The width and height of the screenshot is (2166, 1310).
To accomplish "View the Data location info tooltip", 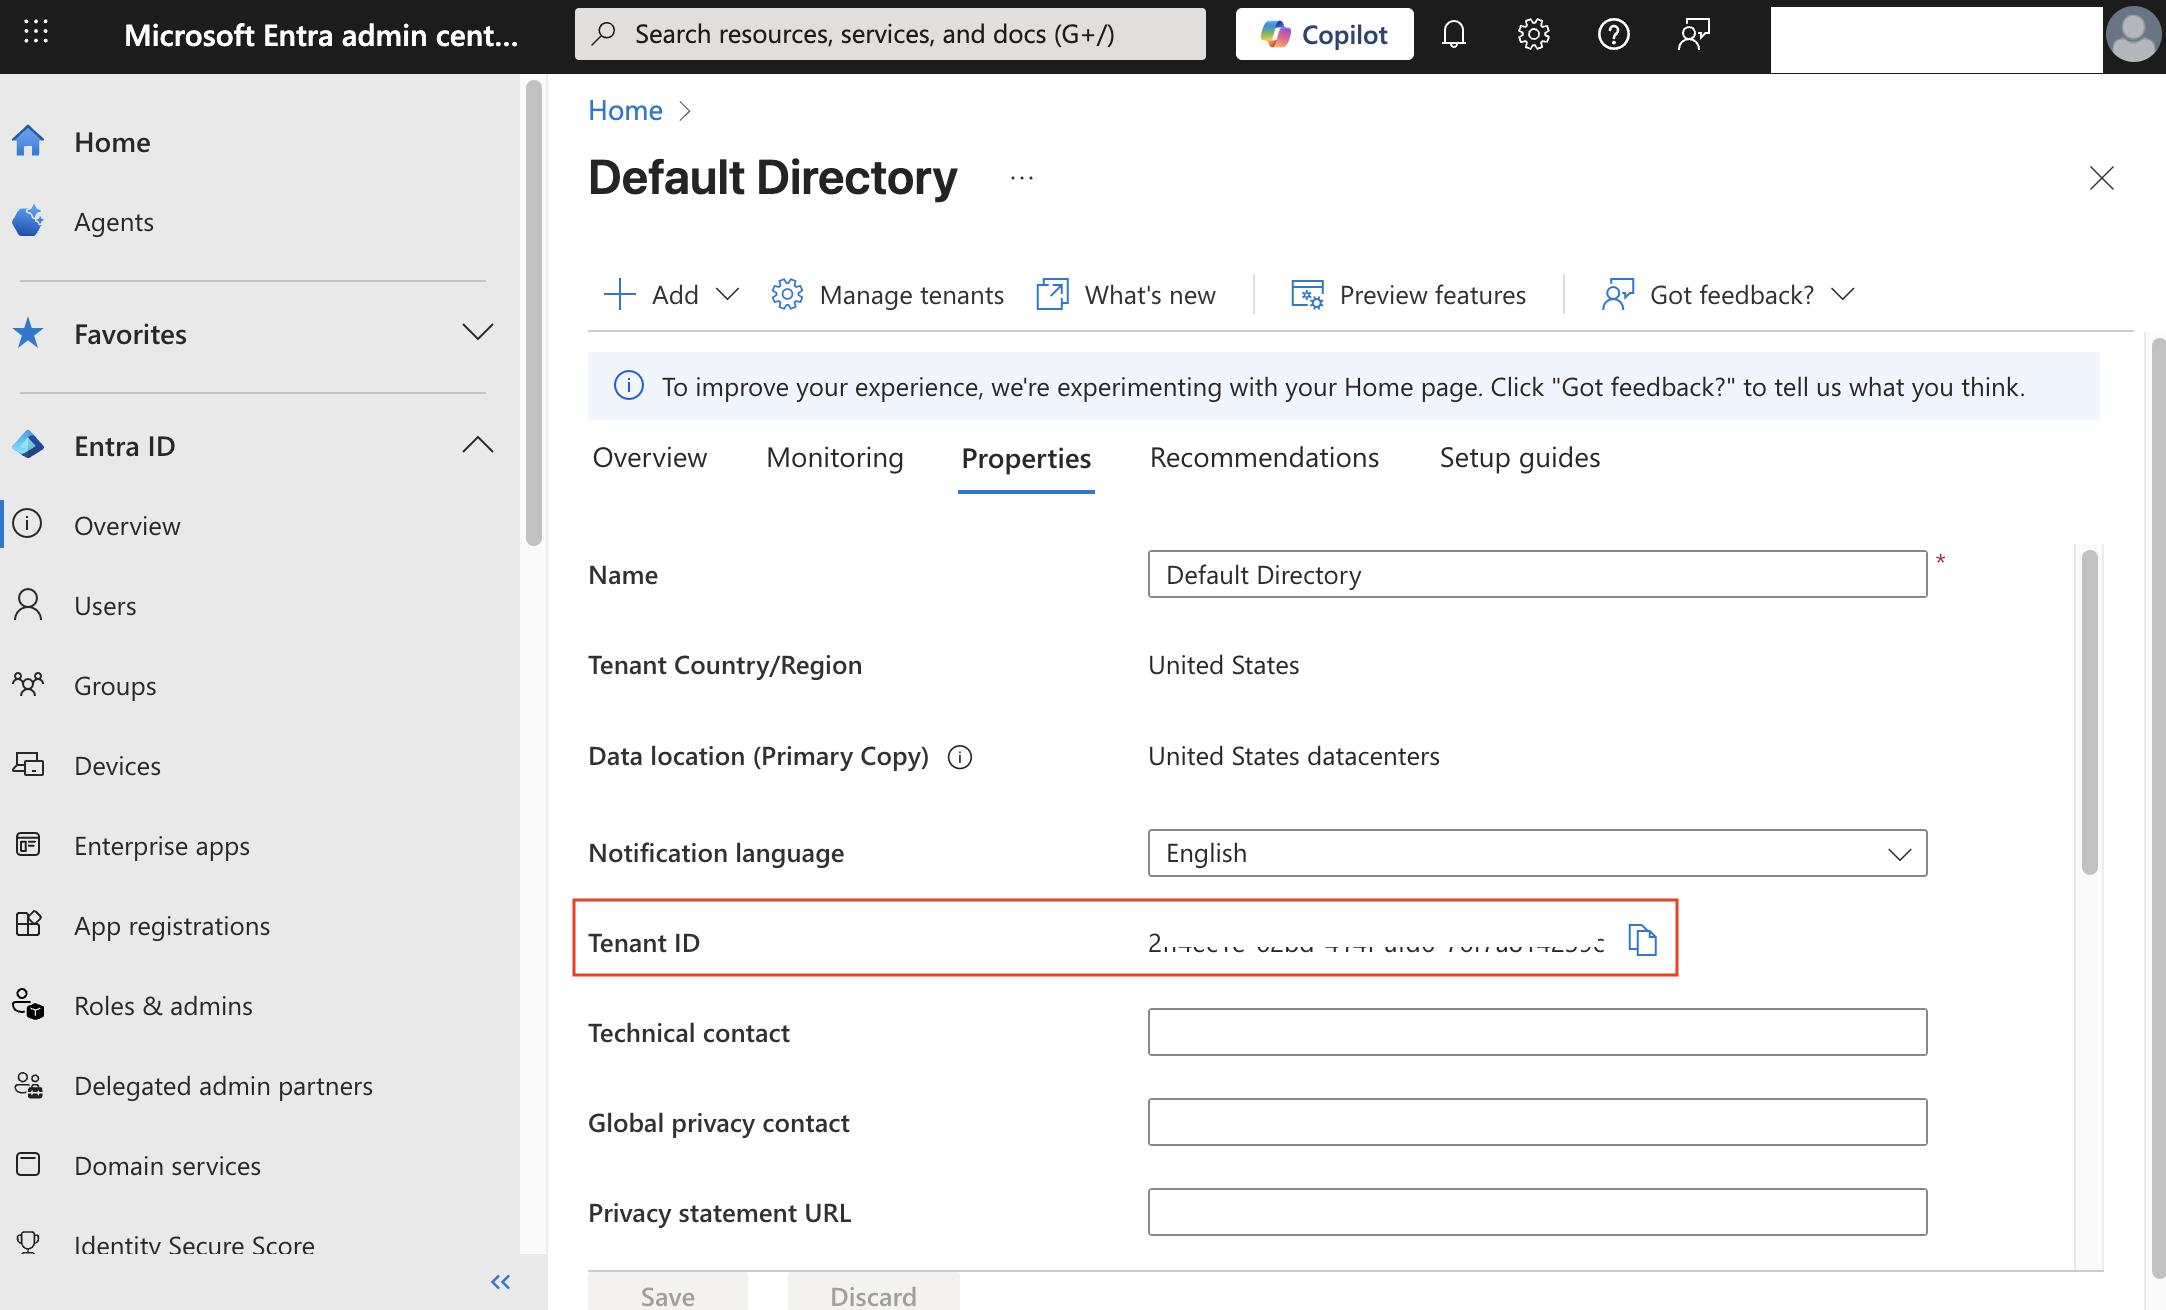I will click(959, 757).
